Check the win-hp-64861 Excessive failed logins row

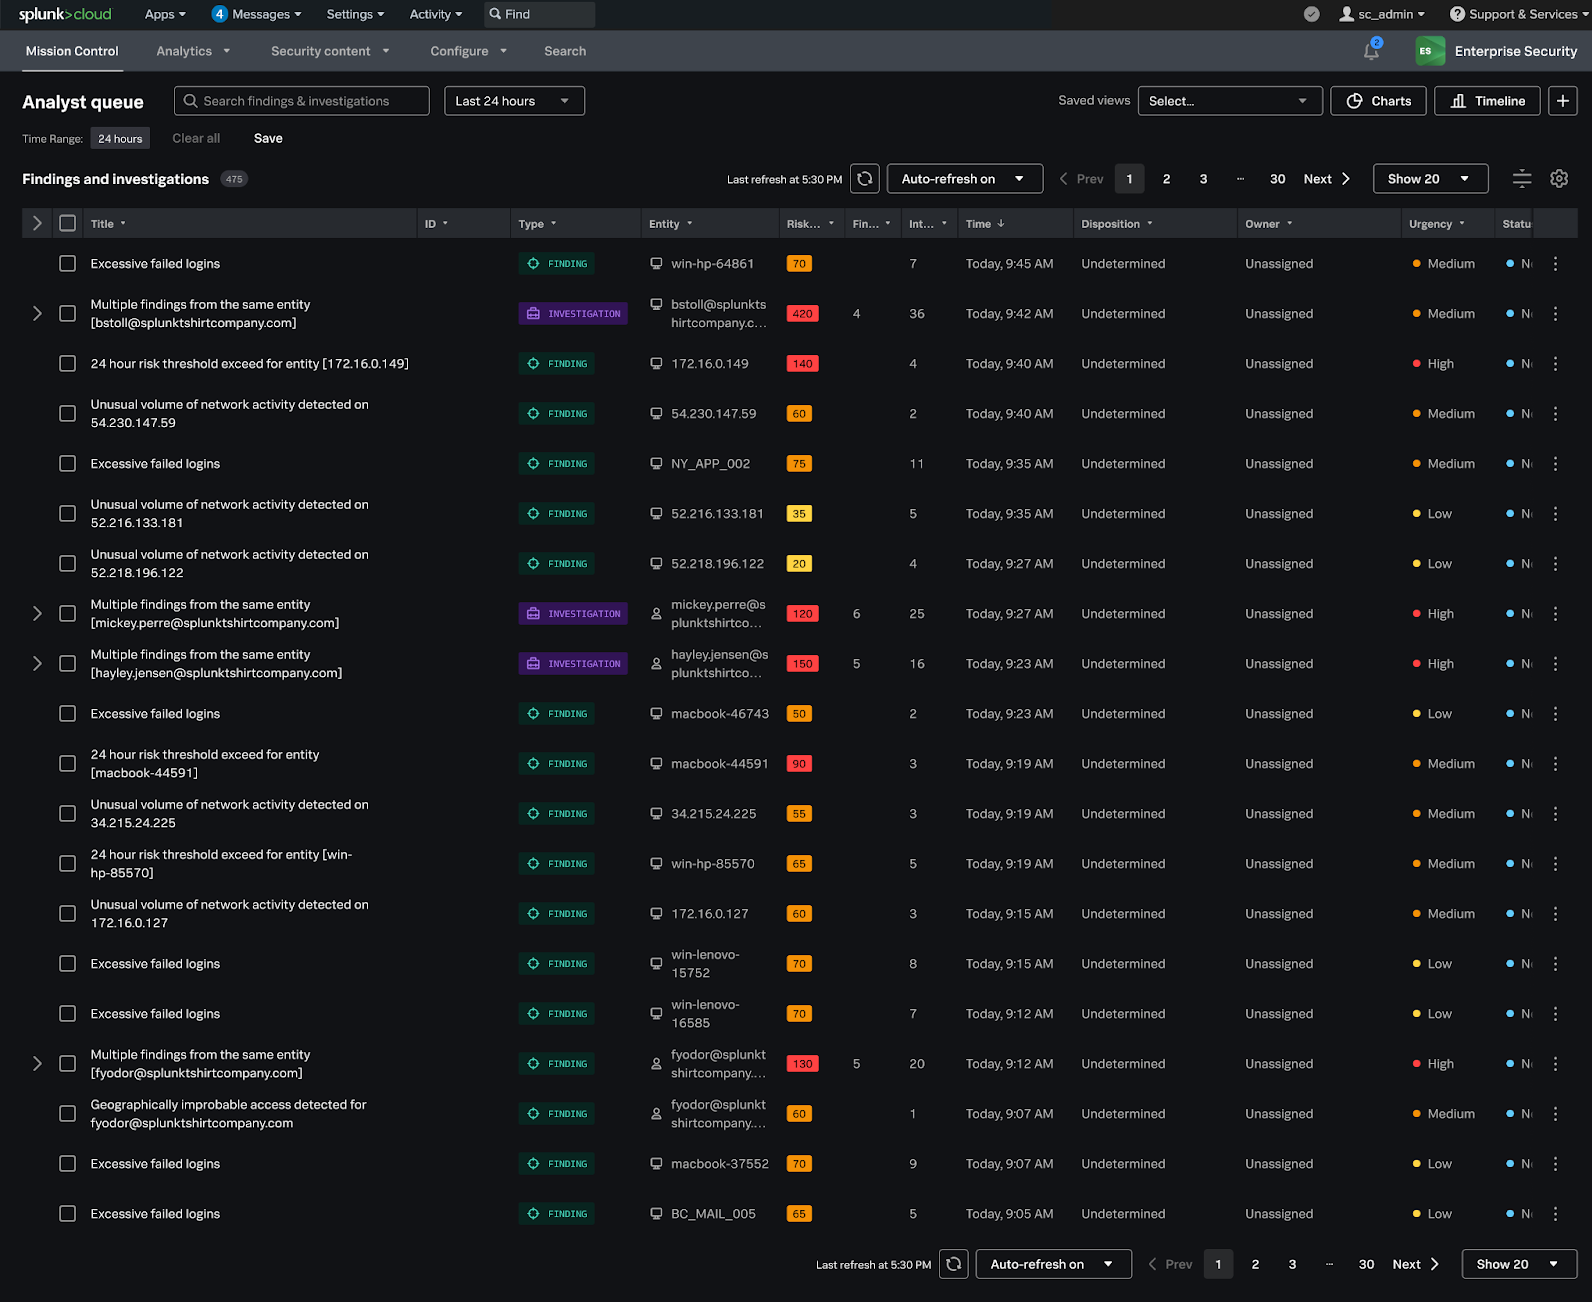[67, 264]
